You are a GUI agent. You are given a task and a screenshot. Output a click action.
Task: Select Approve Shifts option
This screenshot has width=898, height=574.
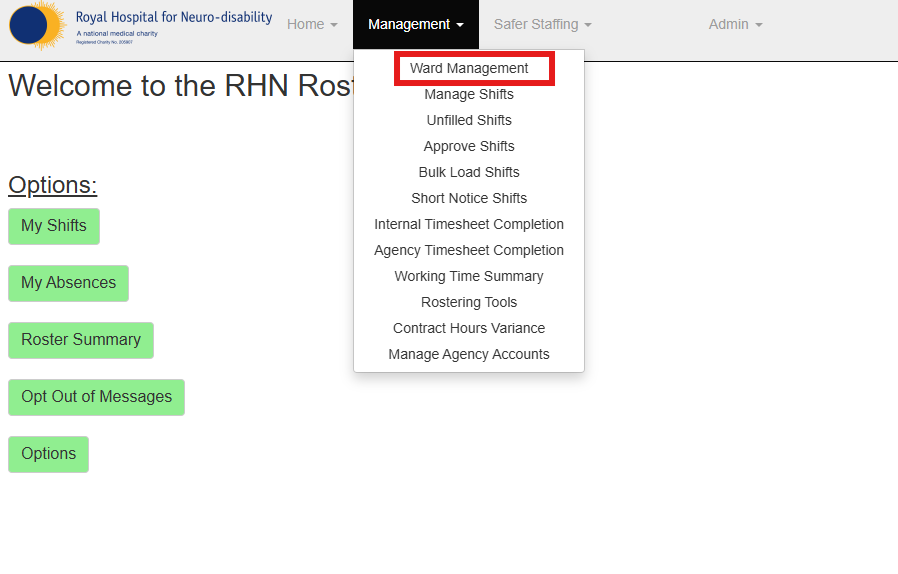[469, 146]
